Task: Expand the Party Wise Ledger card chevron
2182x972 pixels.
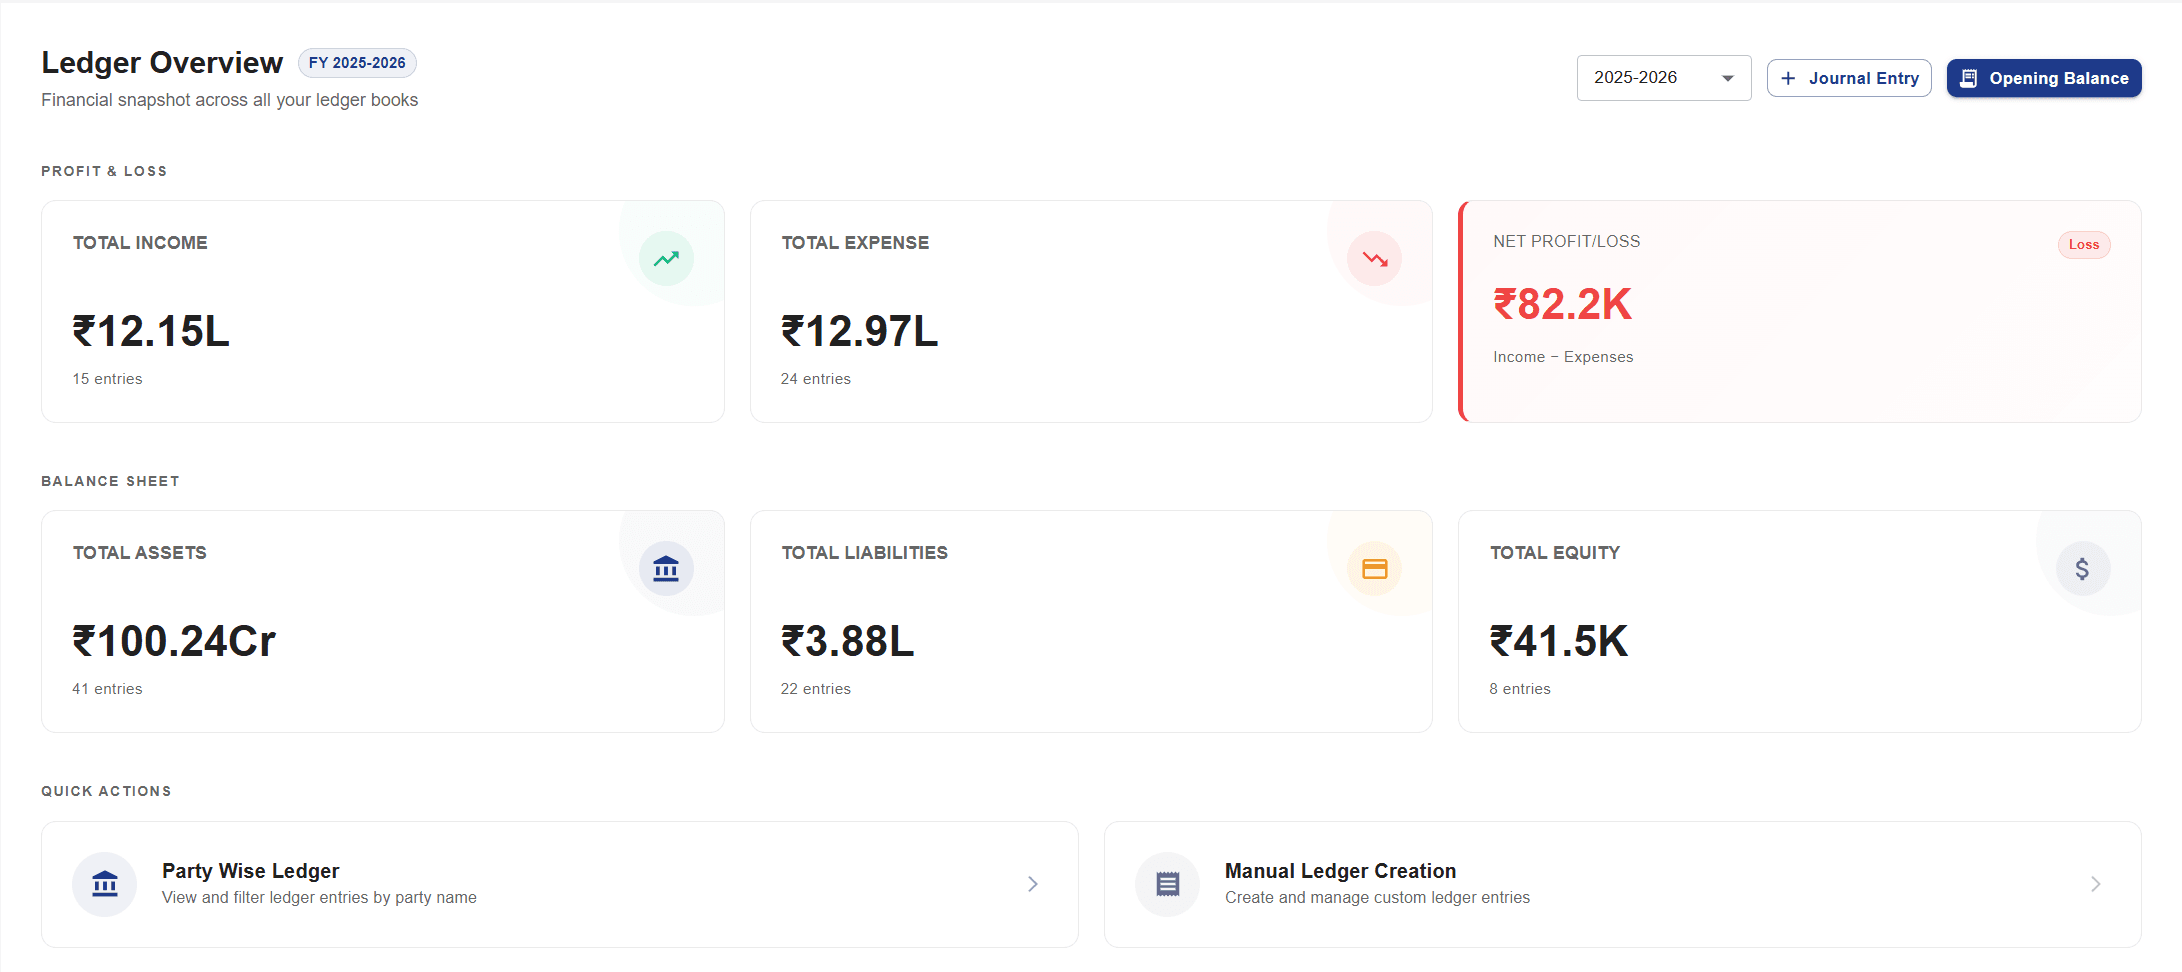Action: pyautogui.click(x=1033, y=884)
